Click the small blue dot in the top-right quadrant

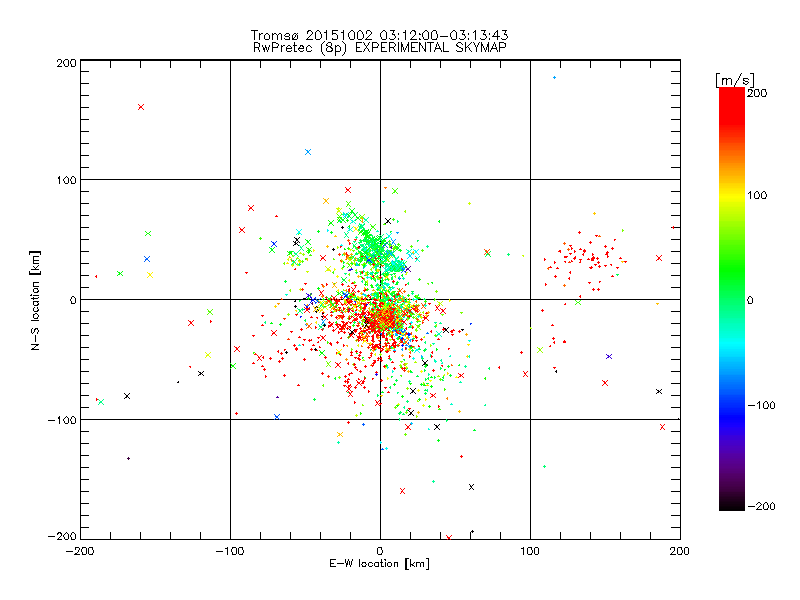click(555, 78)
